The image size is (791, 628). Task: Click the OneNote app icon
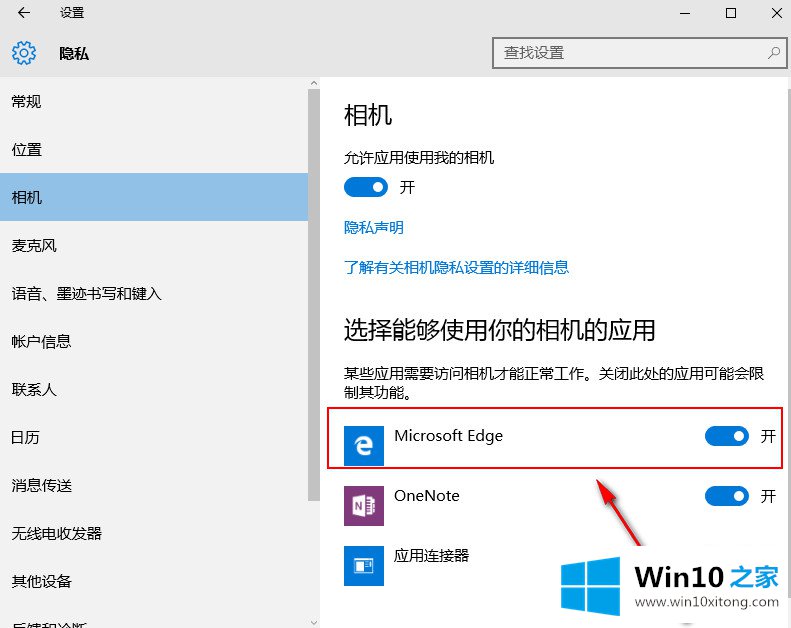point(364,506)
